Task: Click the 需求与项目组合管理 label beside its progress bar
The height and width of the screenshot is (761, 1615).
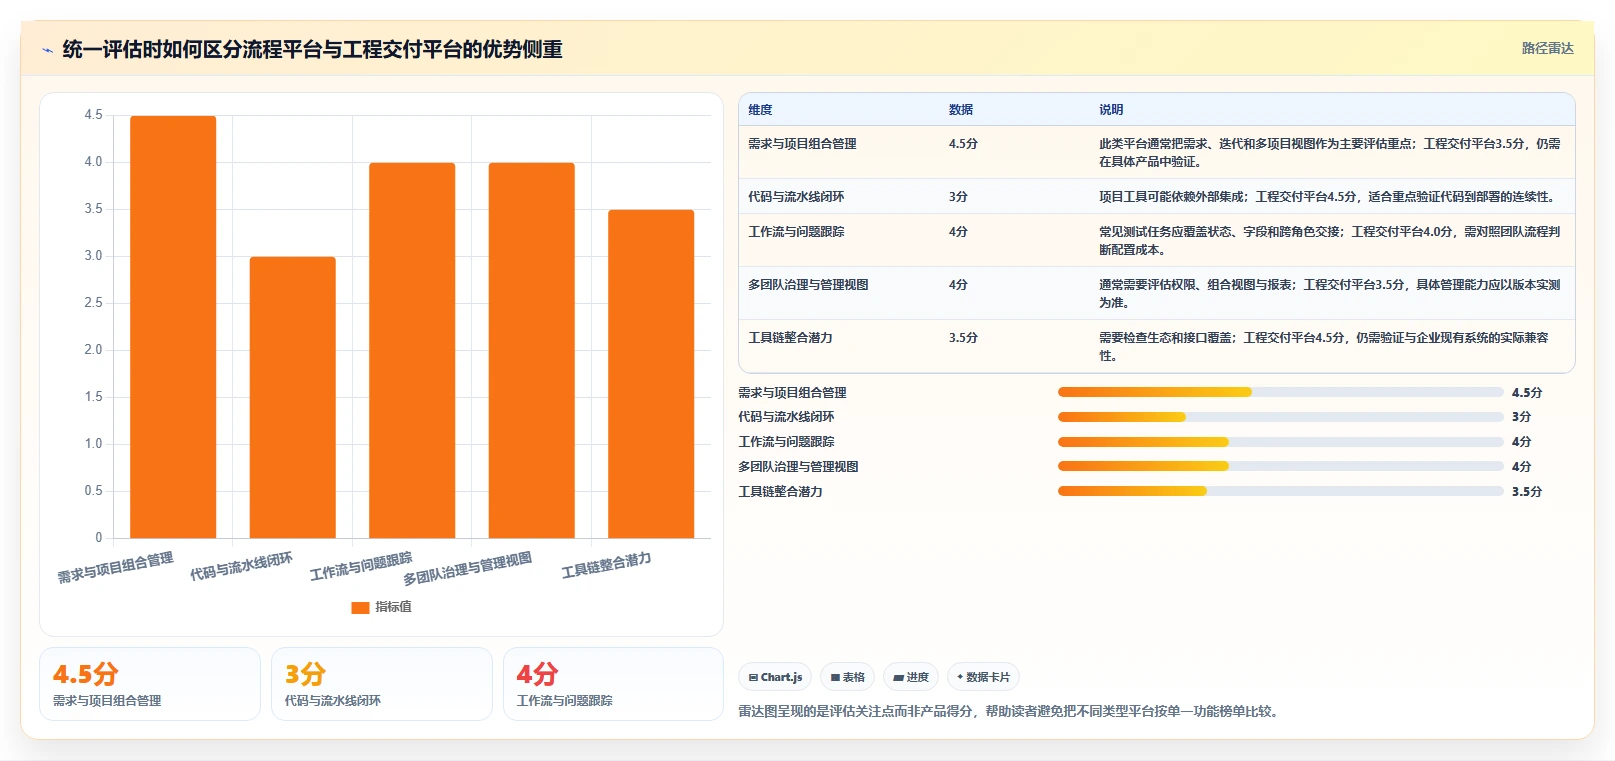Action: point(792,393)
